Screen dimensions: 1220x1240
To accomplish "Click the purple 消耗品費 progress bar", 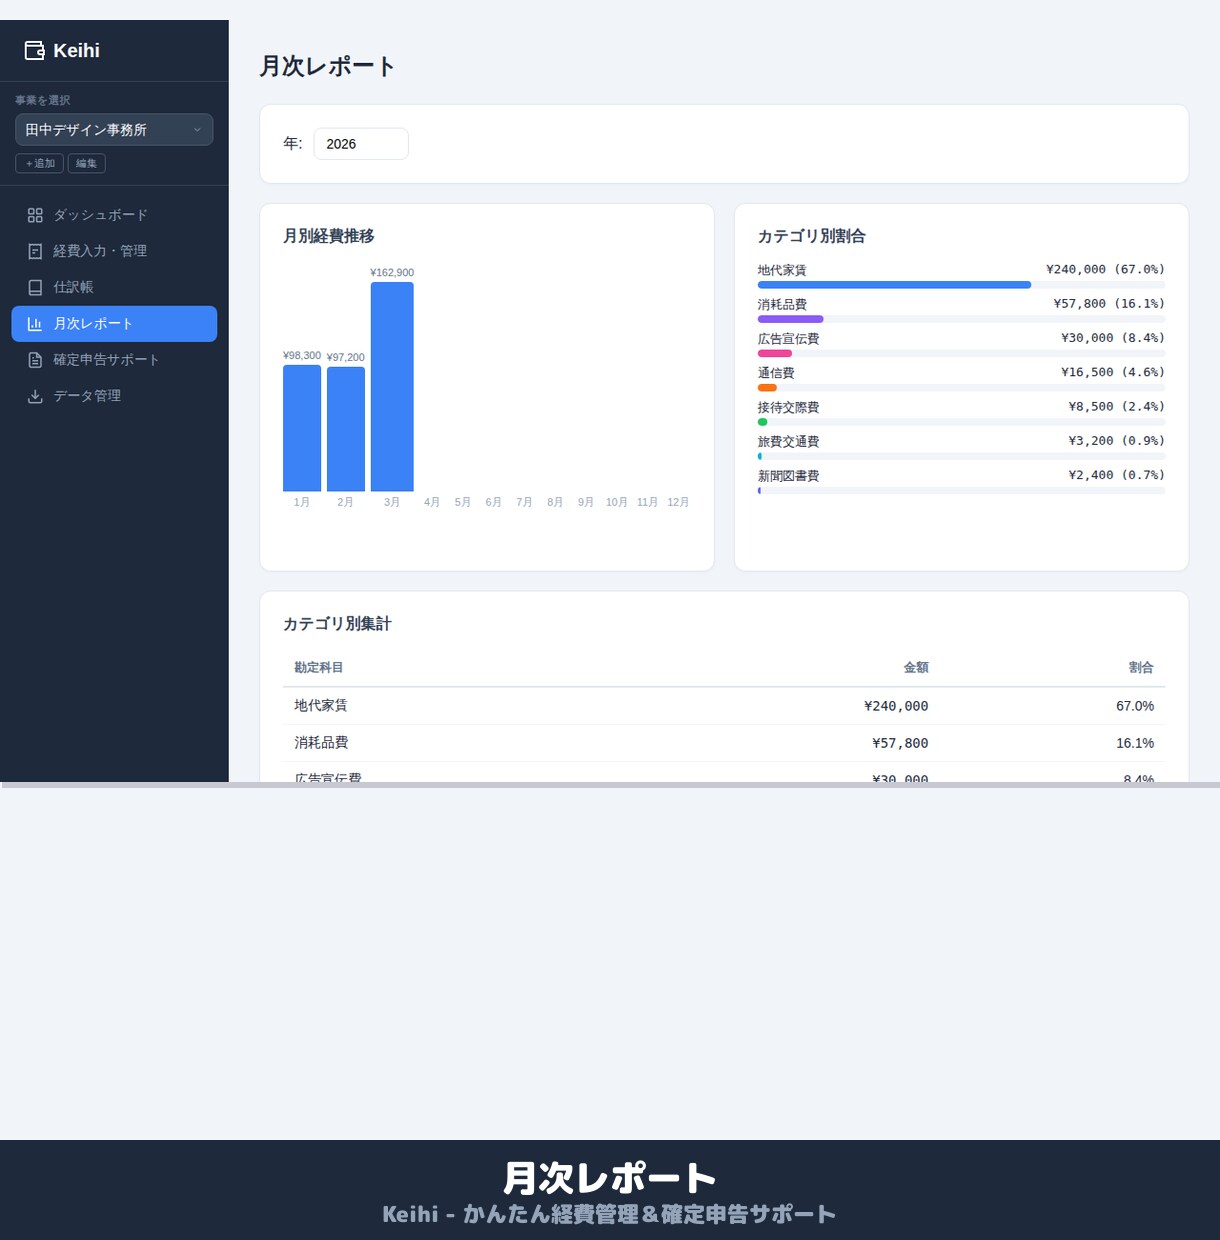I will click(x=790, y=319).
